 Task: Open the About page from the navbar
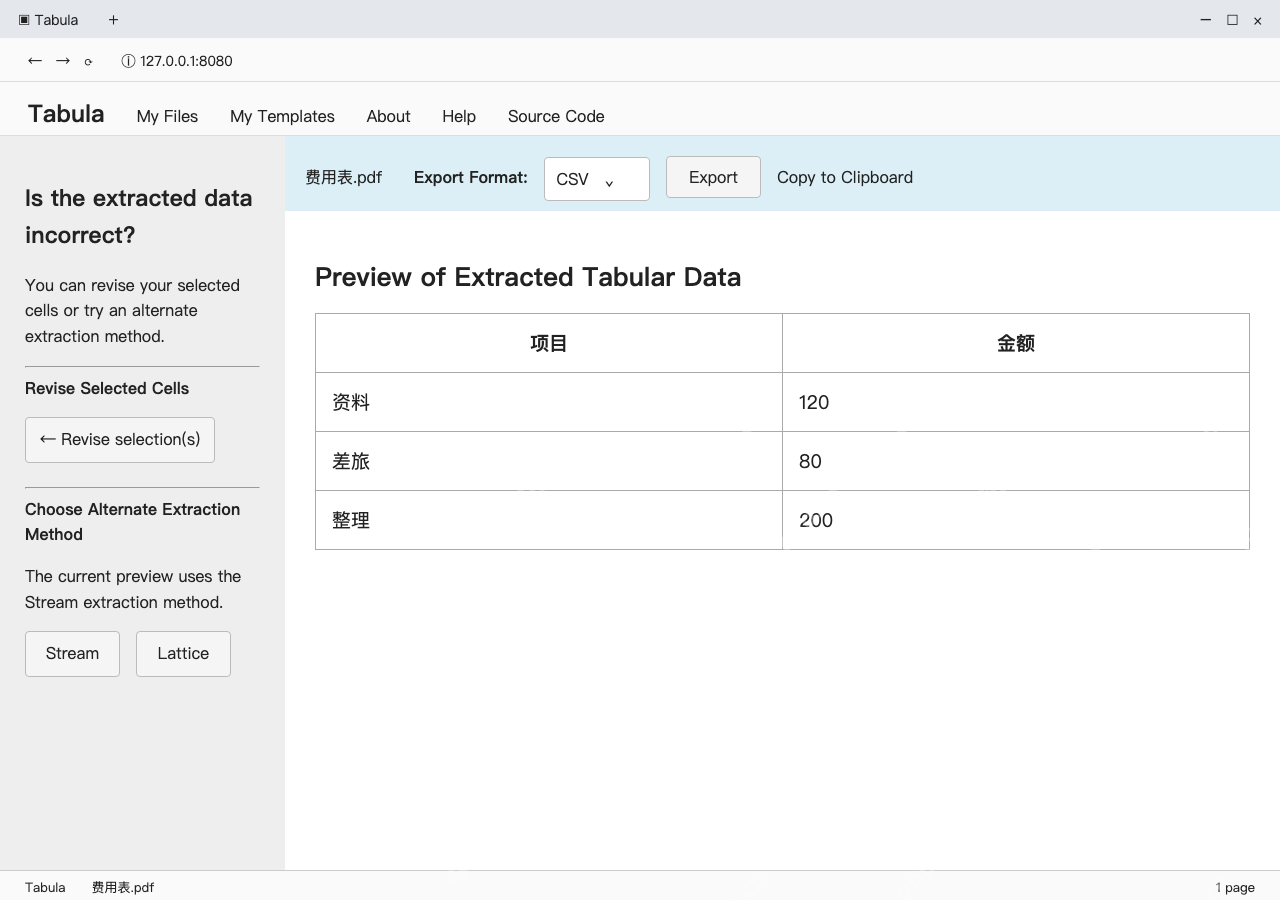click(388, 116)
